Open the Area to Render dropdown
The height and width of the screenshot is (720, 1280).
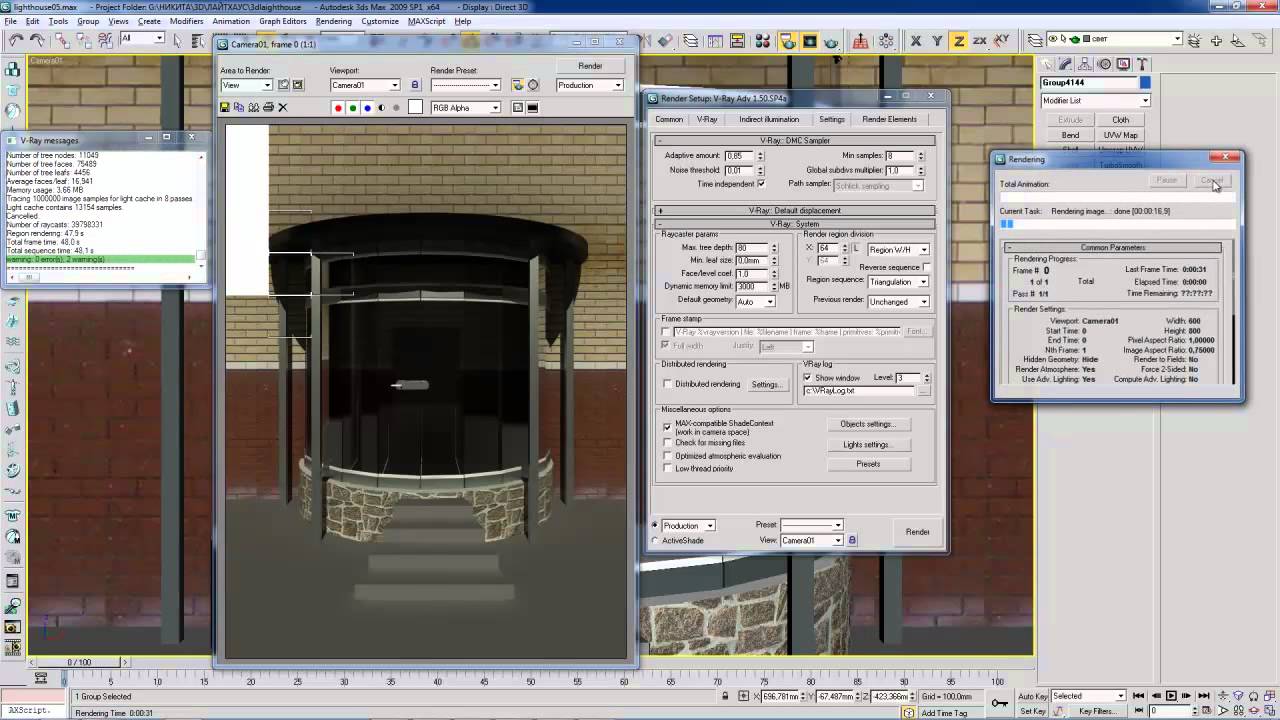[x=246, y=85]
